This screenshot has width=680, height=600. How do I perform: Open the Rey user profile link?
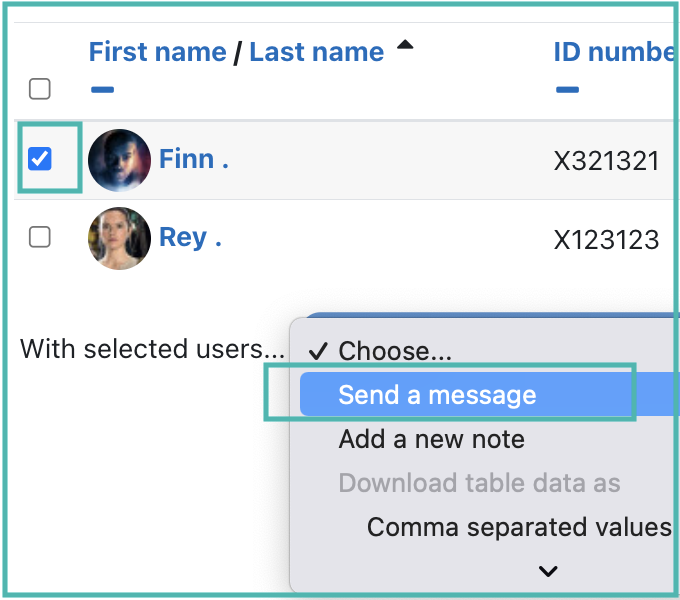point(190,238)
